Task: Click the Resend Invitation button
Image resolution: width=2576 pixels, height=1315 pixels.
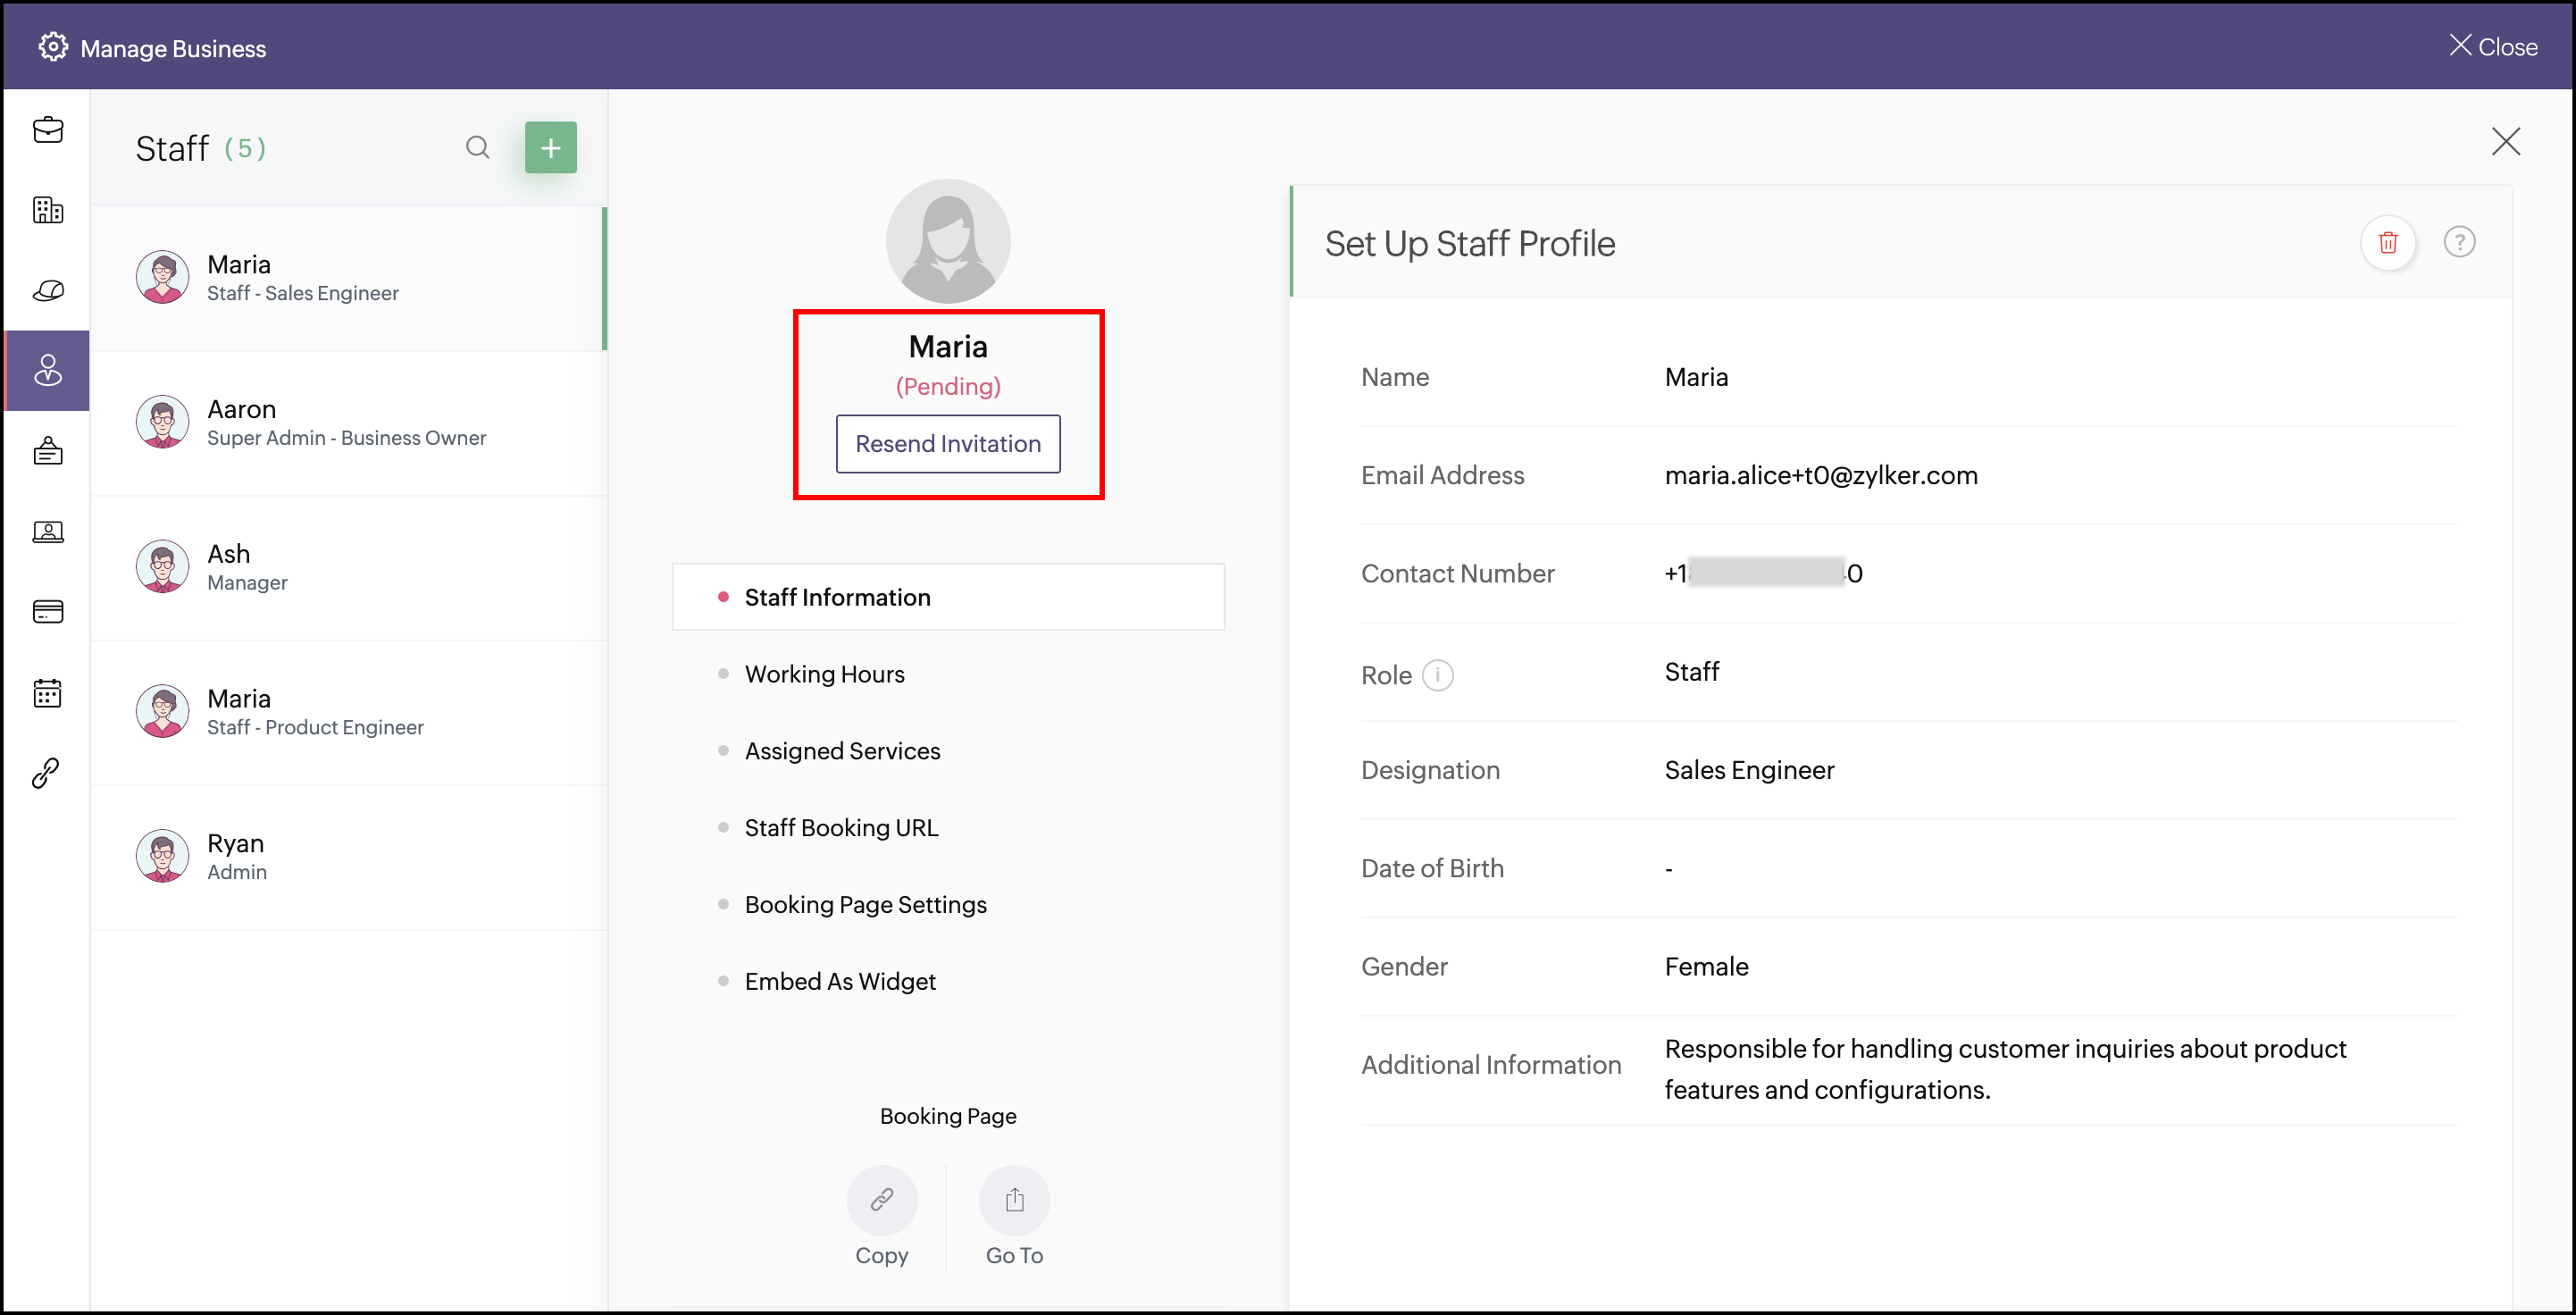Action: coord(947,444)
